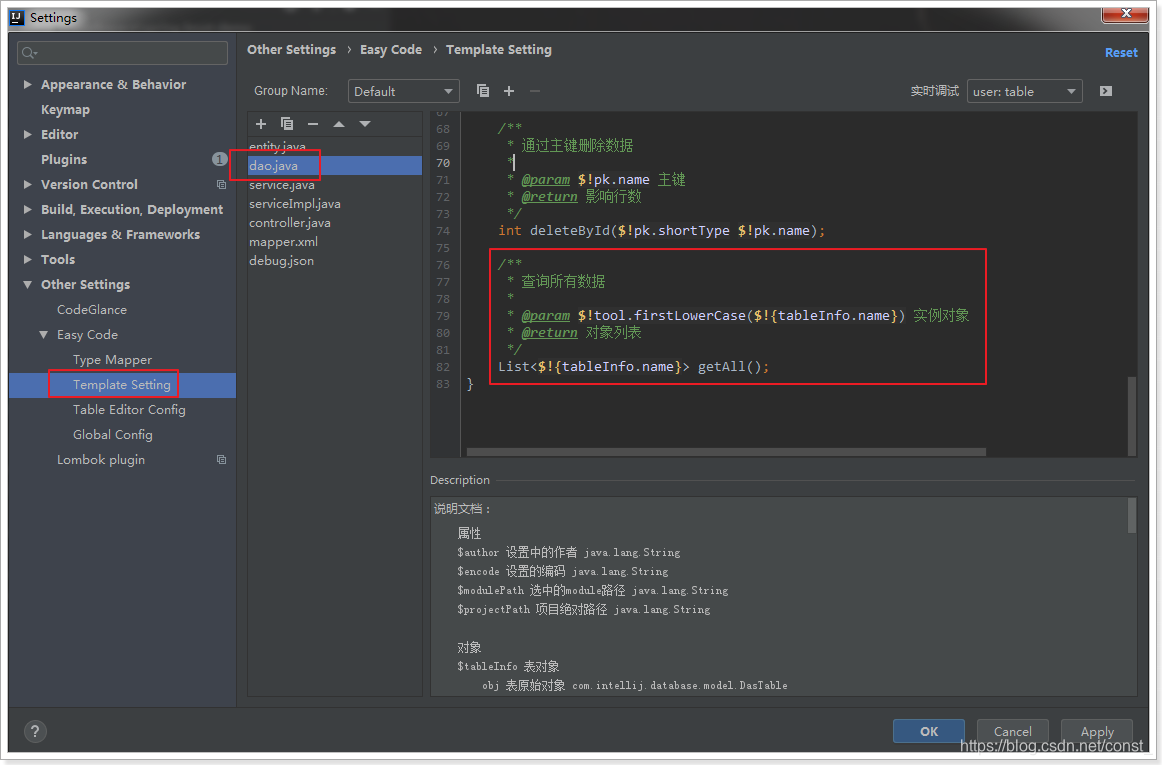Click the settings search magnifier icon
Viewport: 1162px width, 765px height.
[29, 53]
